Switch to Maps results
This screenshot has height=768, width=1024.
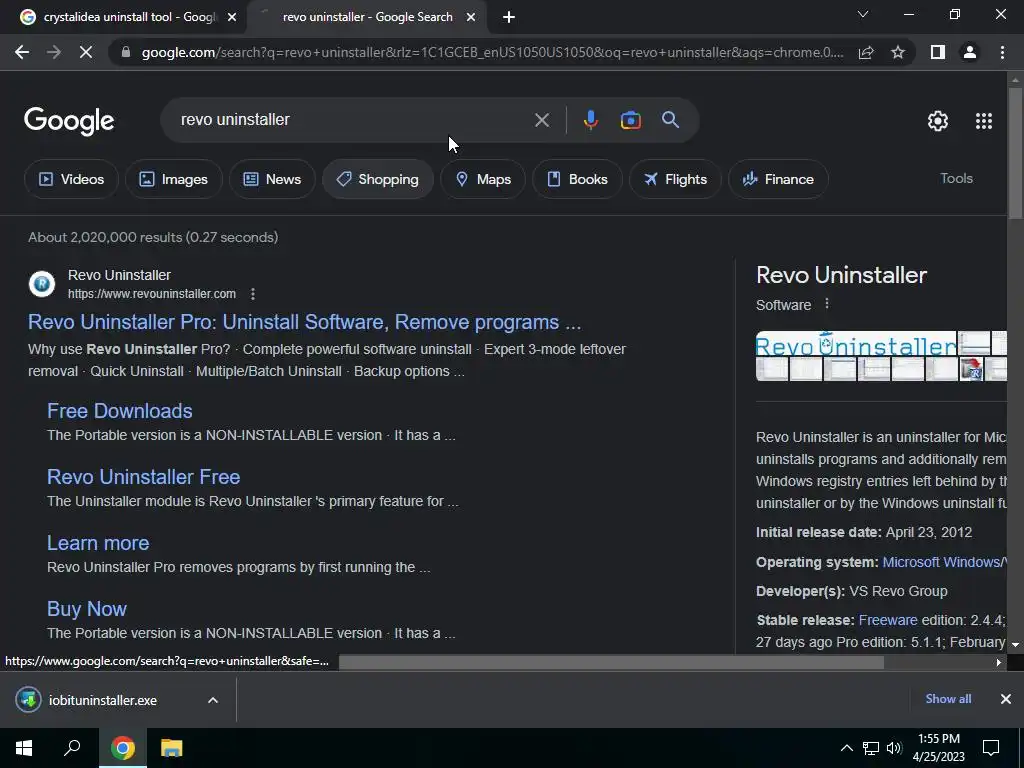[x=483, y=179]
